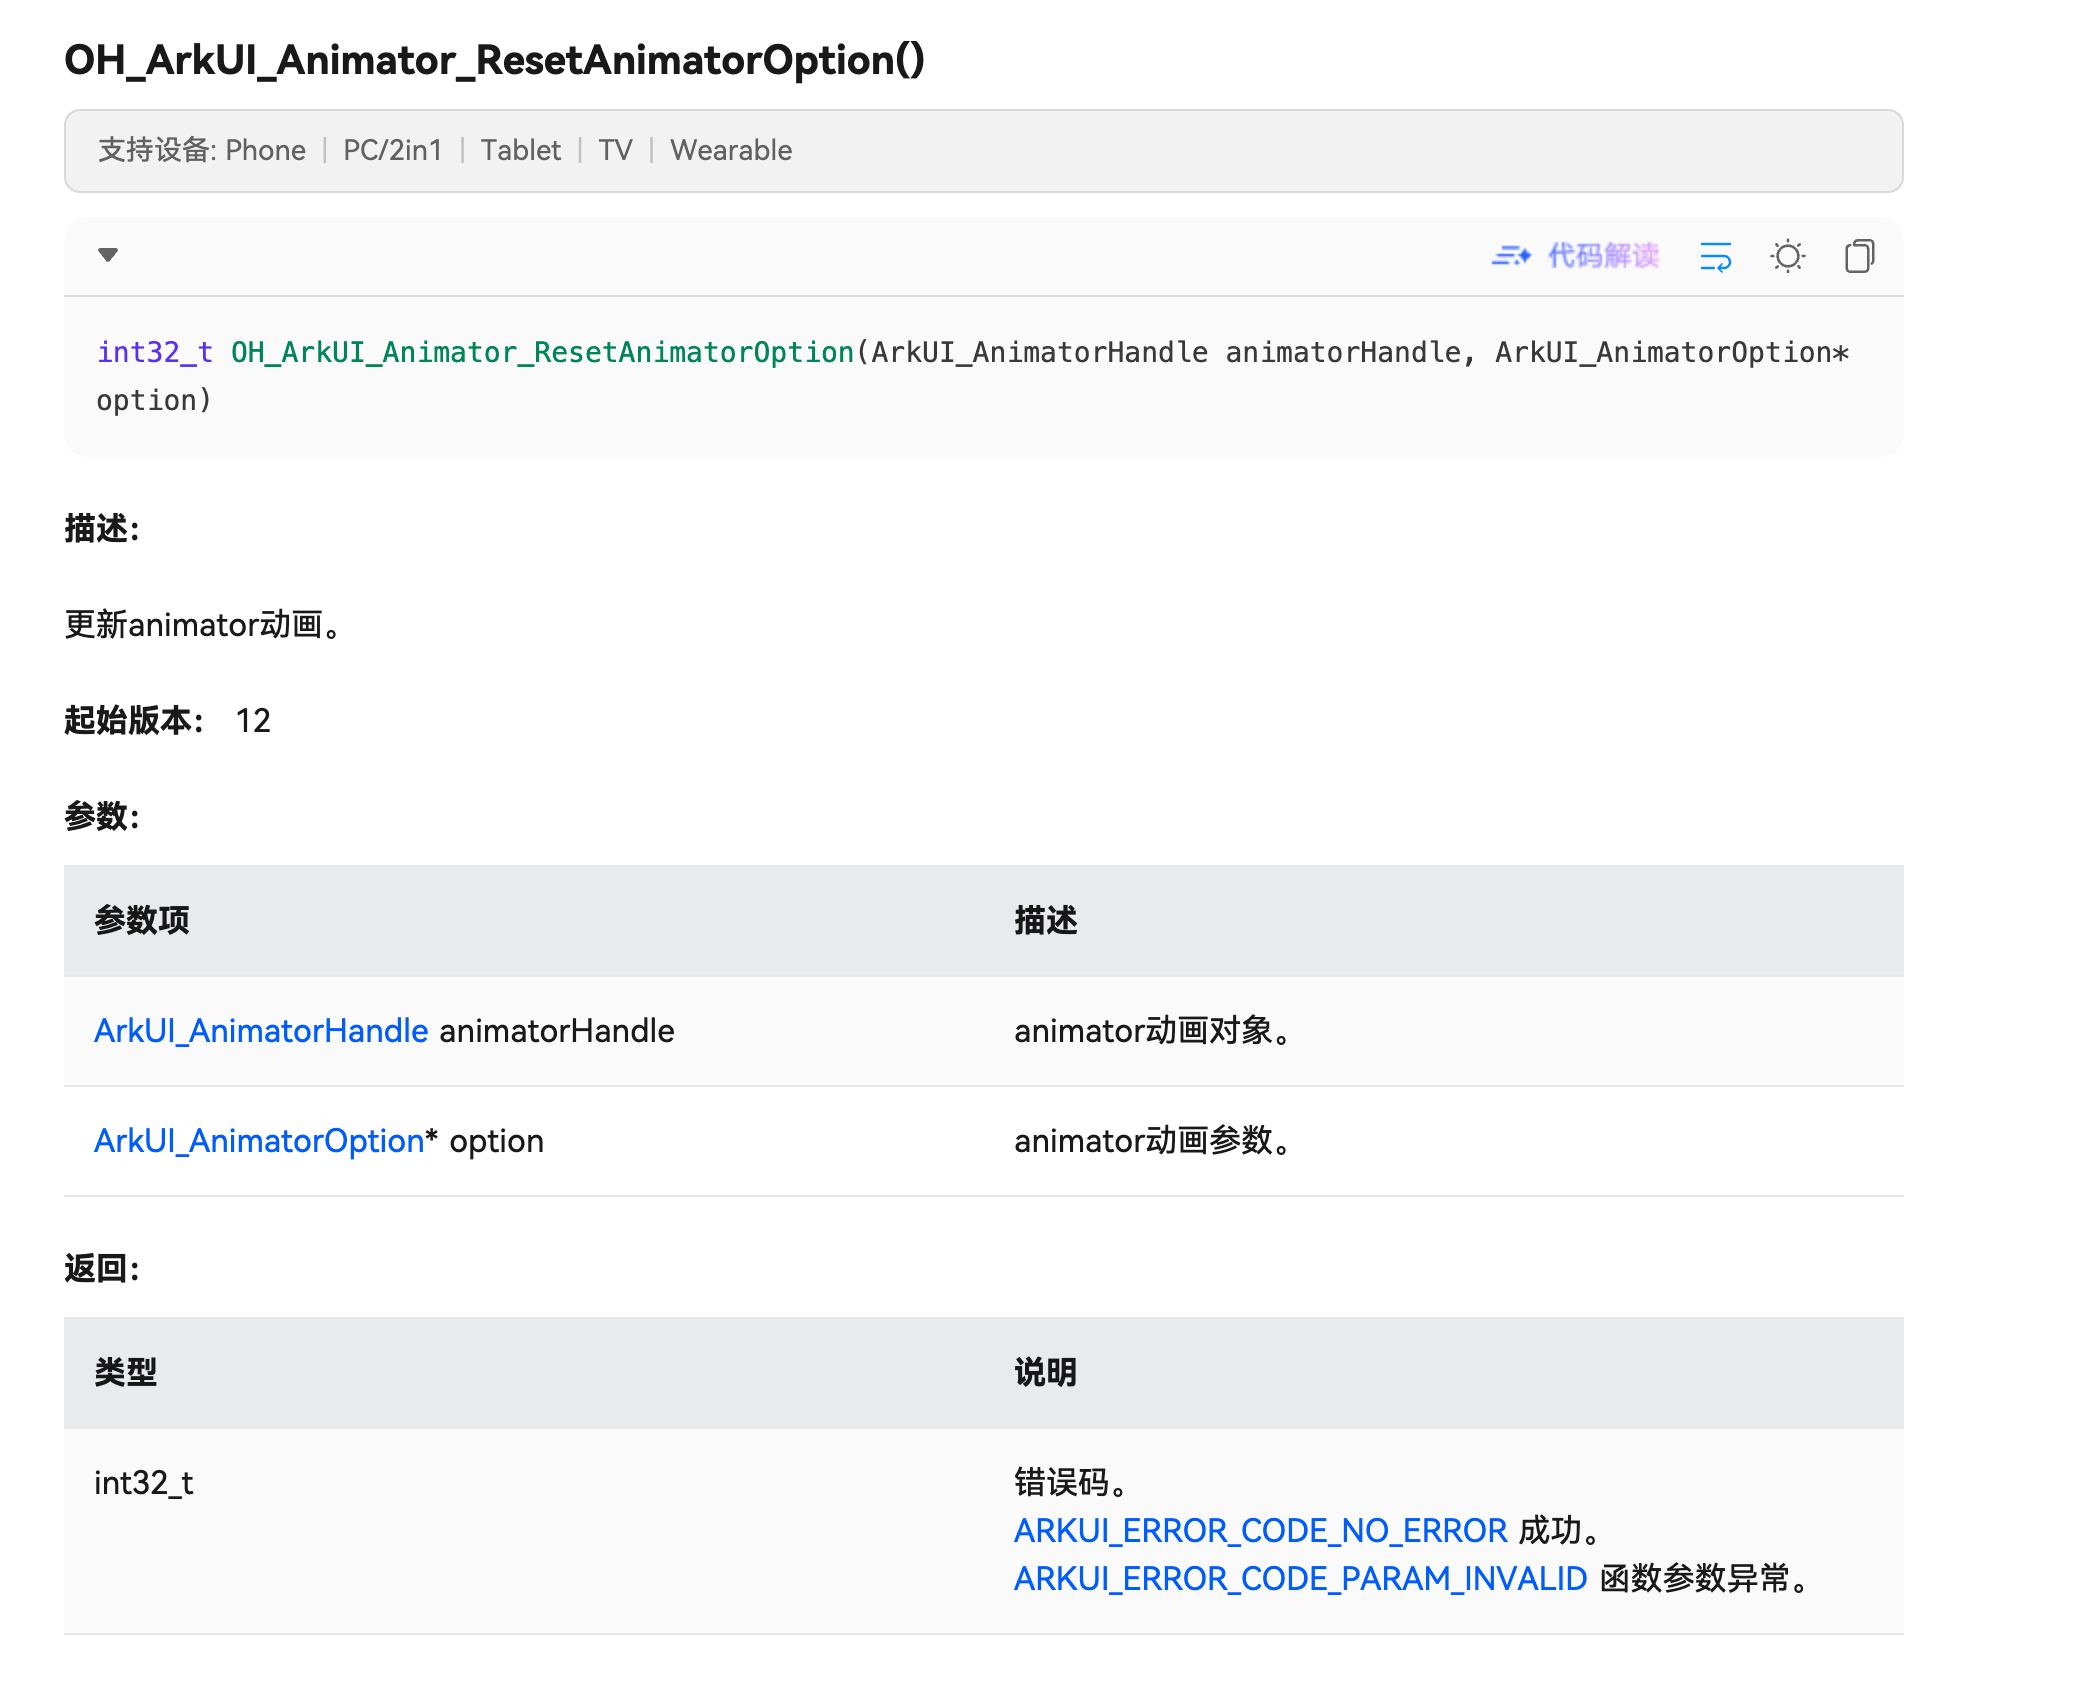Open ArkUI_AnimatorHandle type link

[261, 1031]
